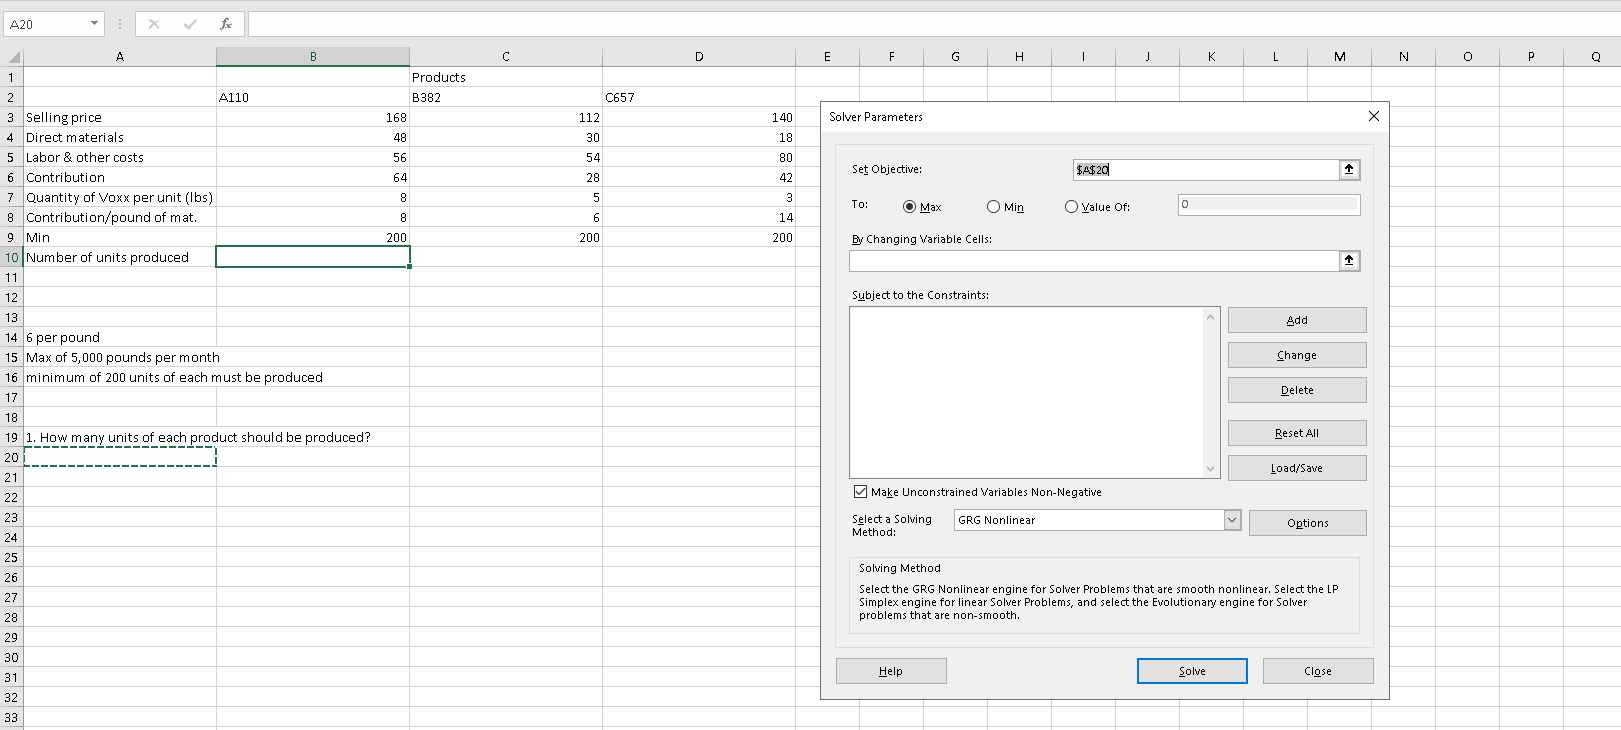Click the 'Products' cell in row 1
1621x730 pixels.
point(506,77)
